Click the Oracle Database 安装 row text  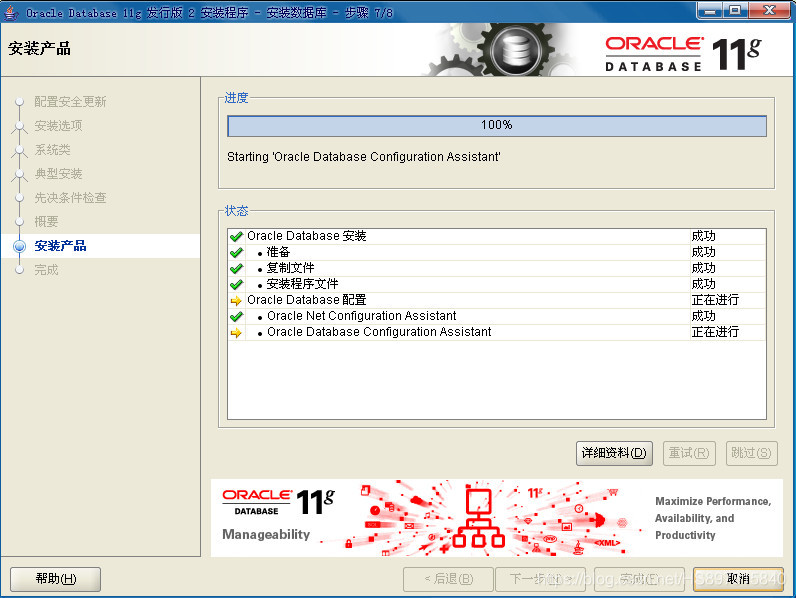(307, 236)
